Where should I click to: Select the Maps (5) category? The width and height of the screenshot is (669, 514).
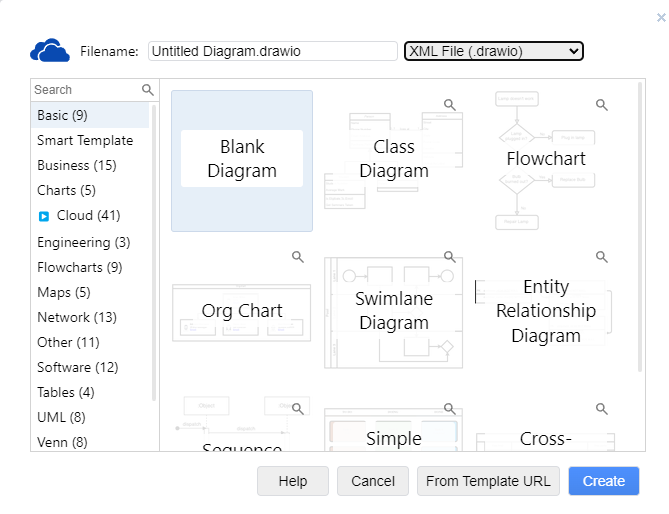90,292
